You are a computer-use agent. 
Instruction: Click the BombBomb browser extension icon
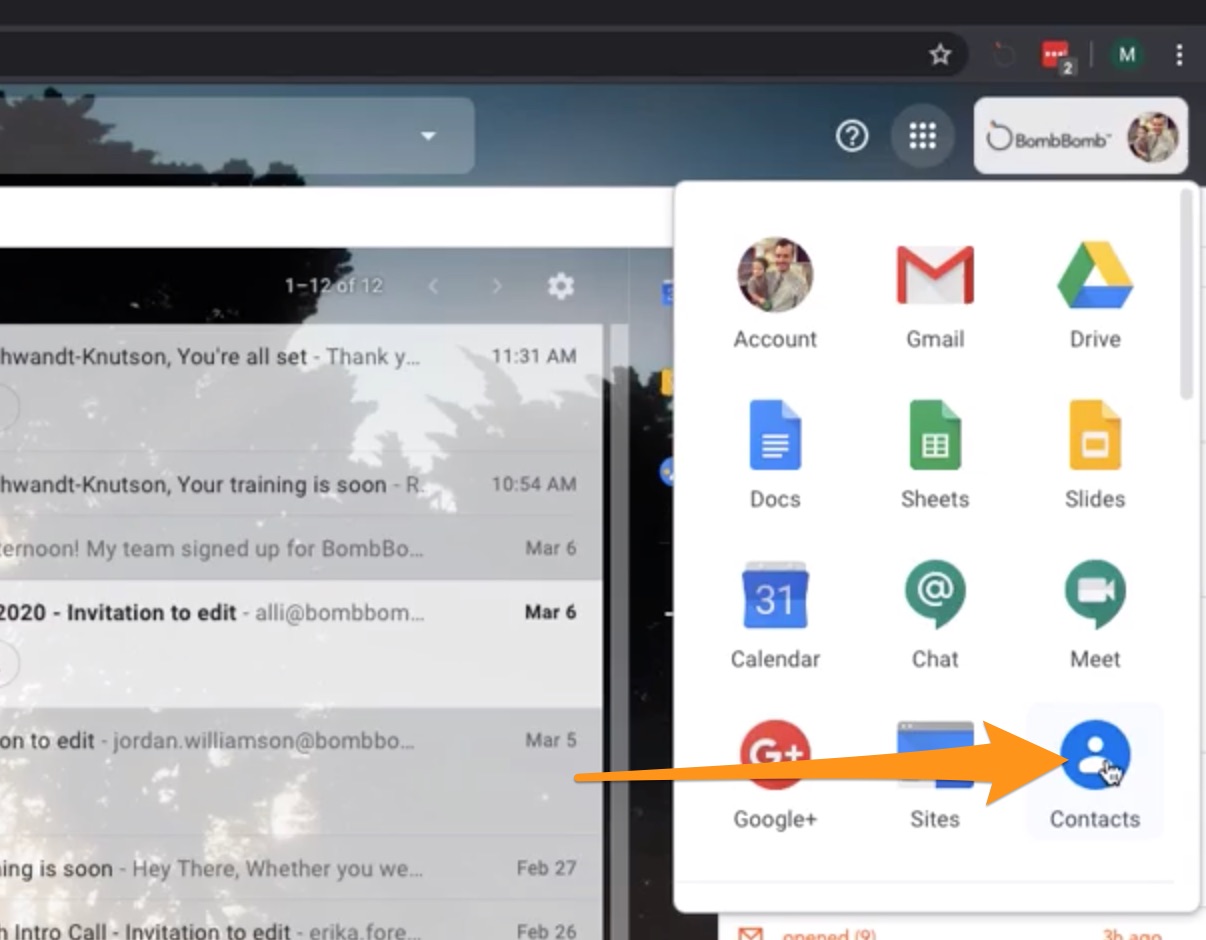tap(1004, 55)
